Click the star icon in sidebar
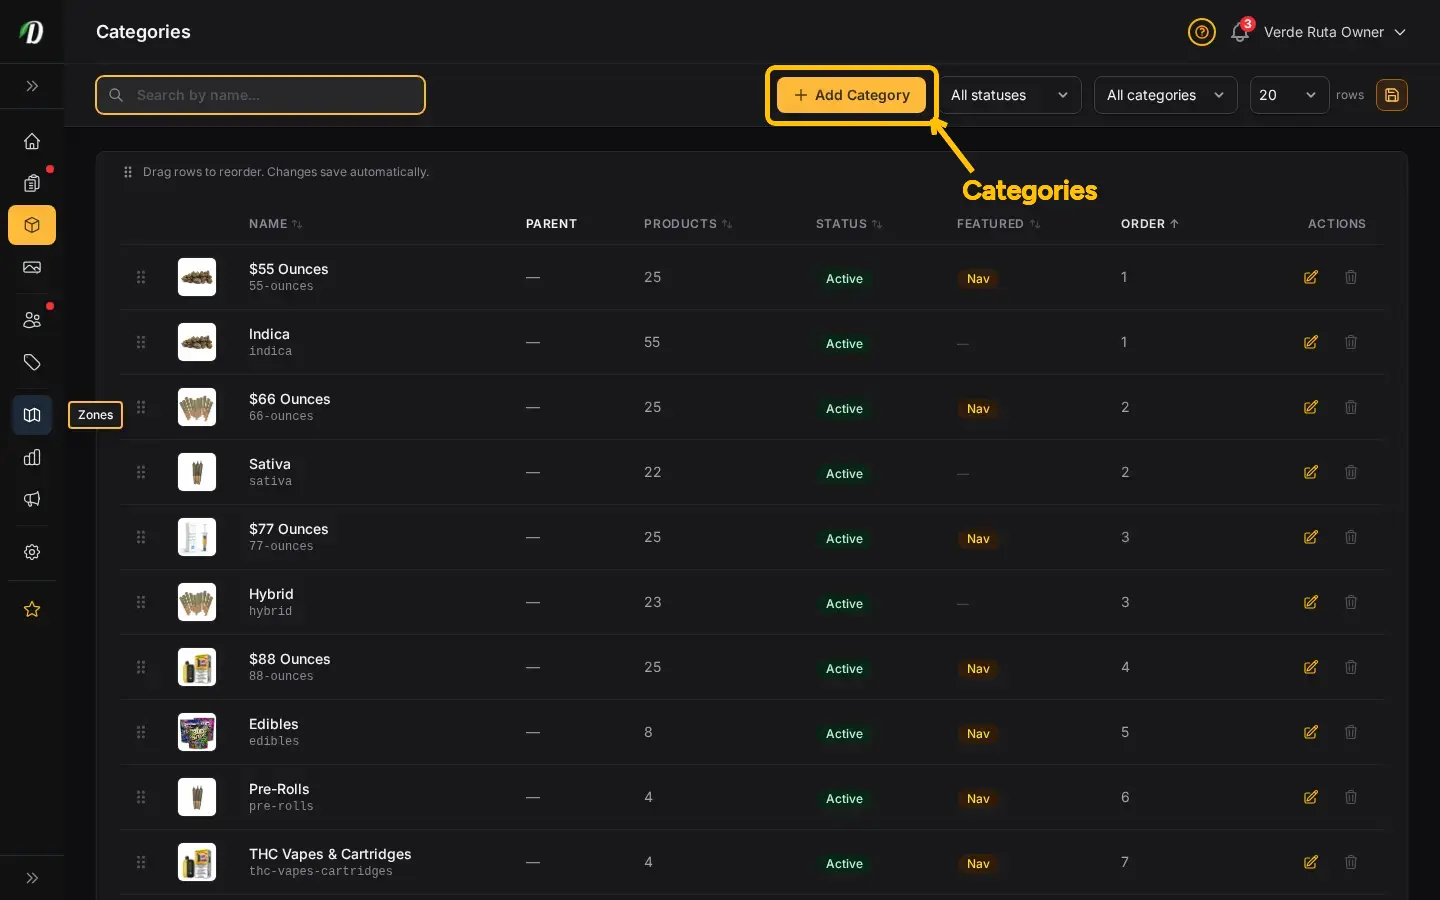 pyautogui.click(x=32, y=609)
